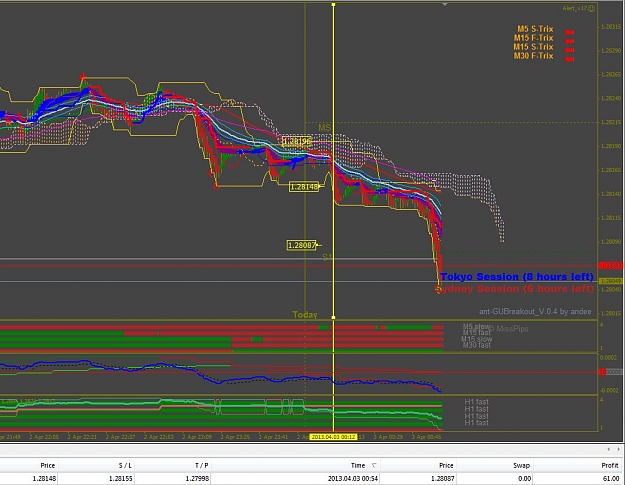Click the top handle of the yellow vertical line
This screenshot has height=485, width=625.
(333, 5)
